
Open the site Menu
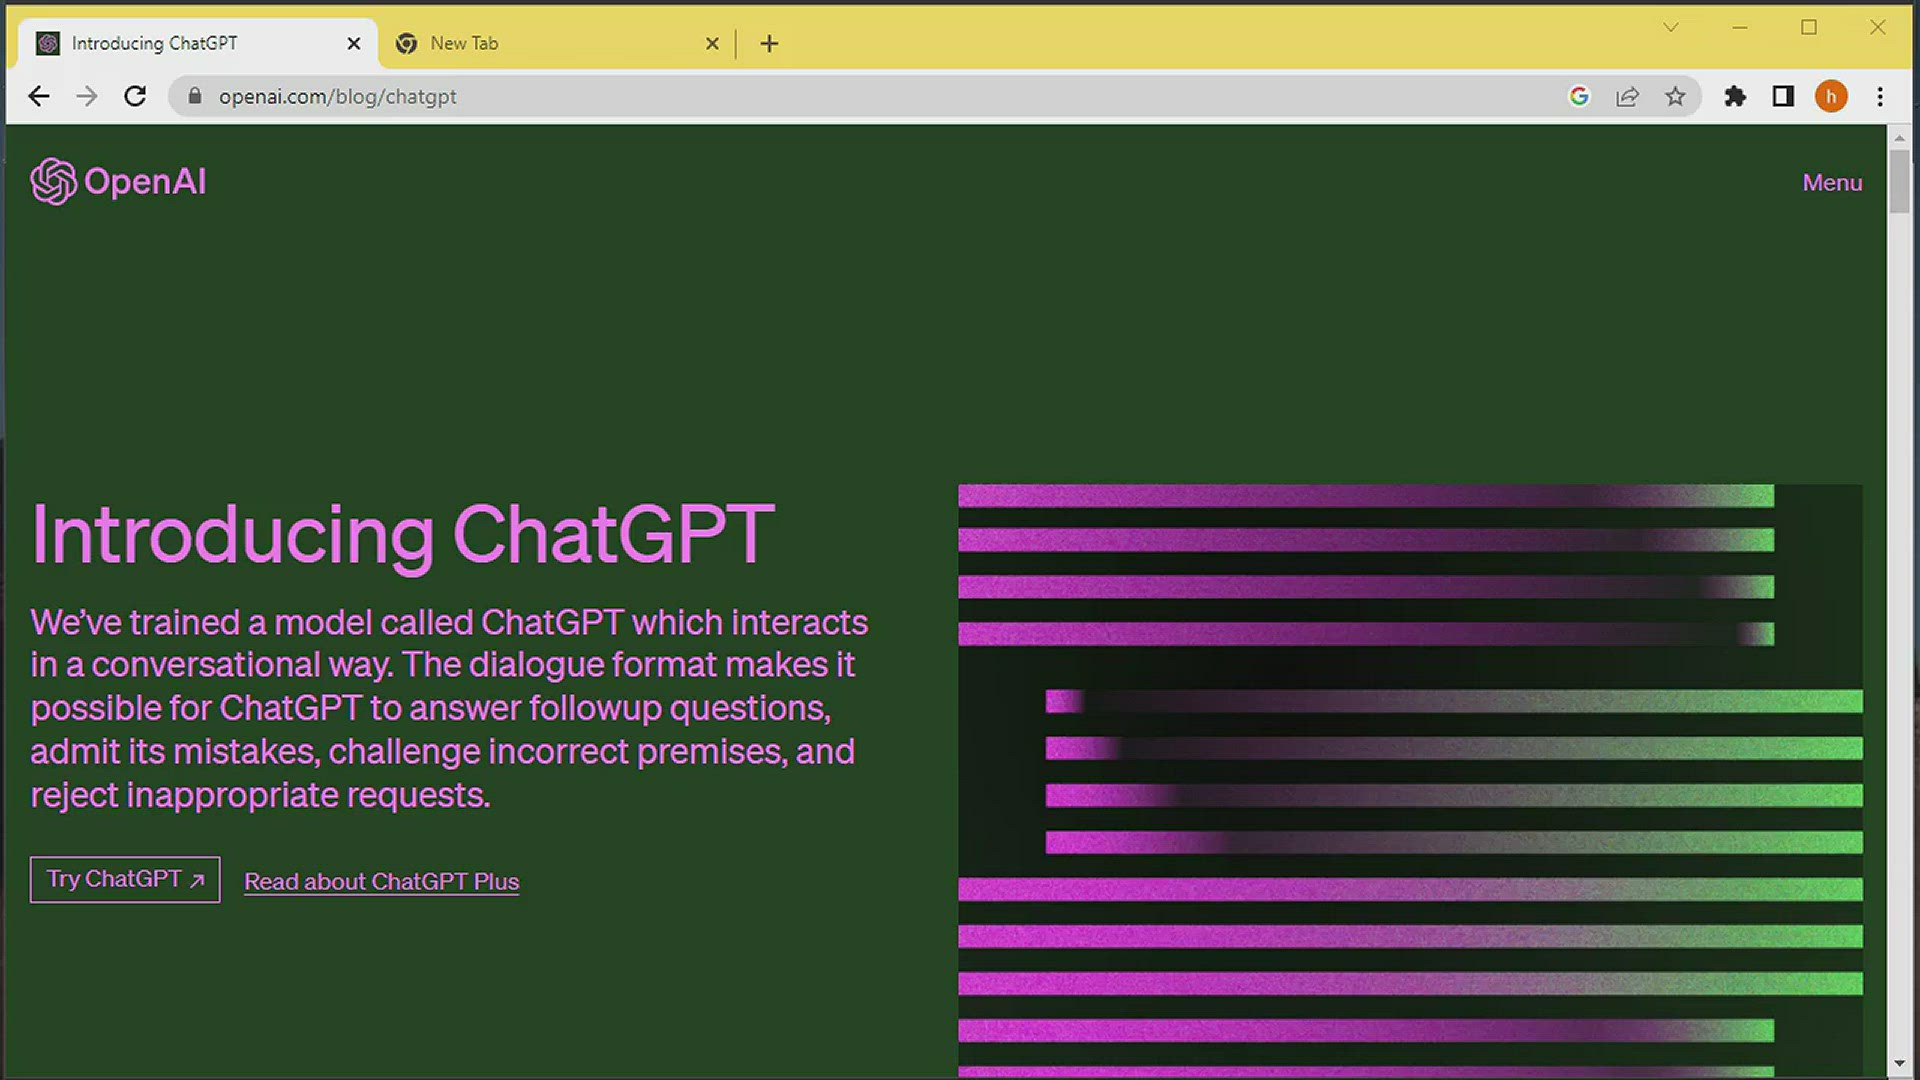[x=1832, y=183]
